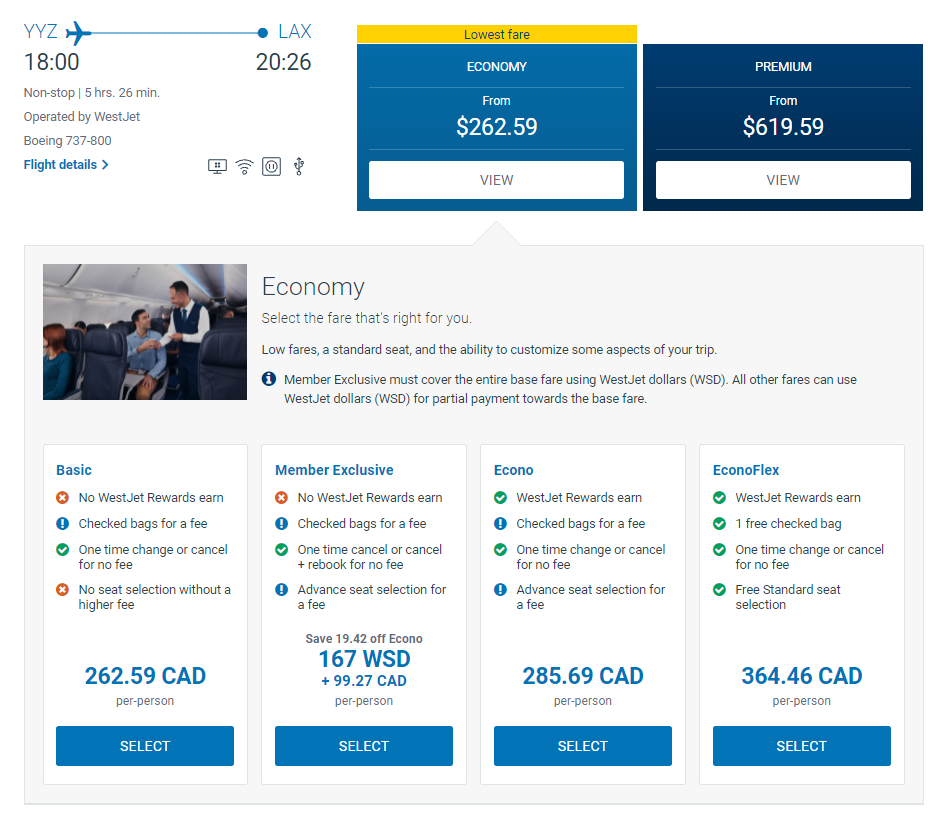The height and width of the screenshot is (817, 935).
Task: Click the power outlet amenity icon
Action: click(x=271, y=167)
